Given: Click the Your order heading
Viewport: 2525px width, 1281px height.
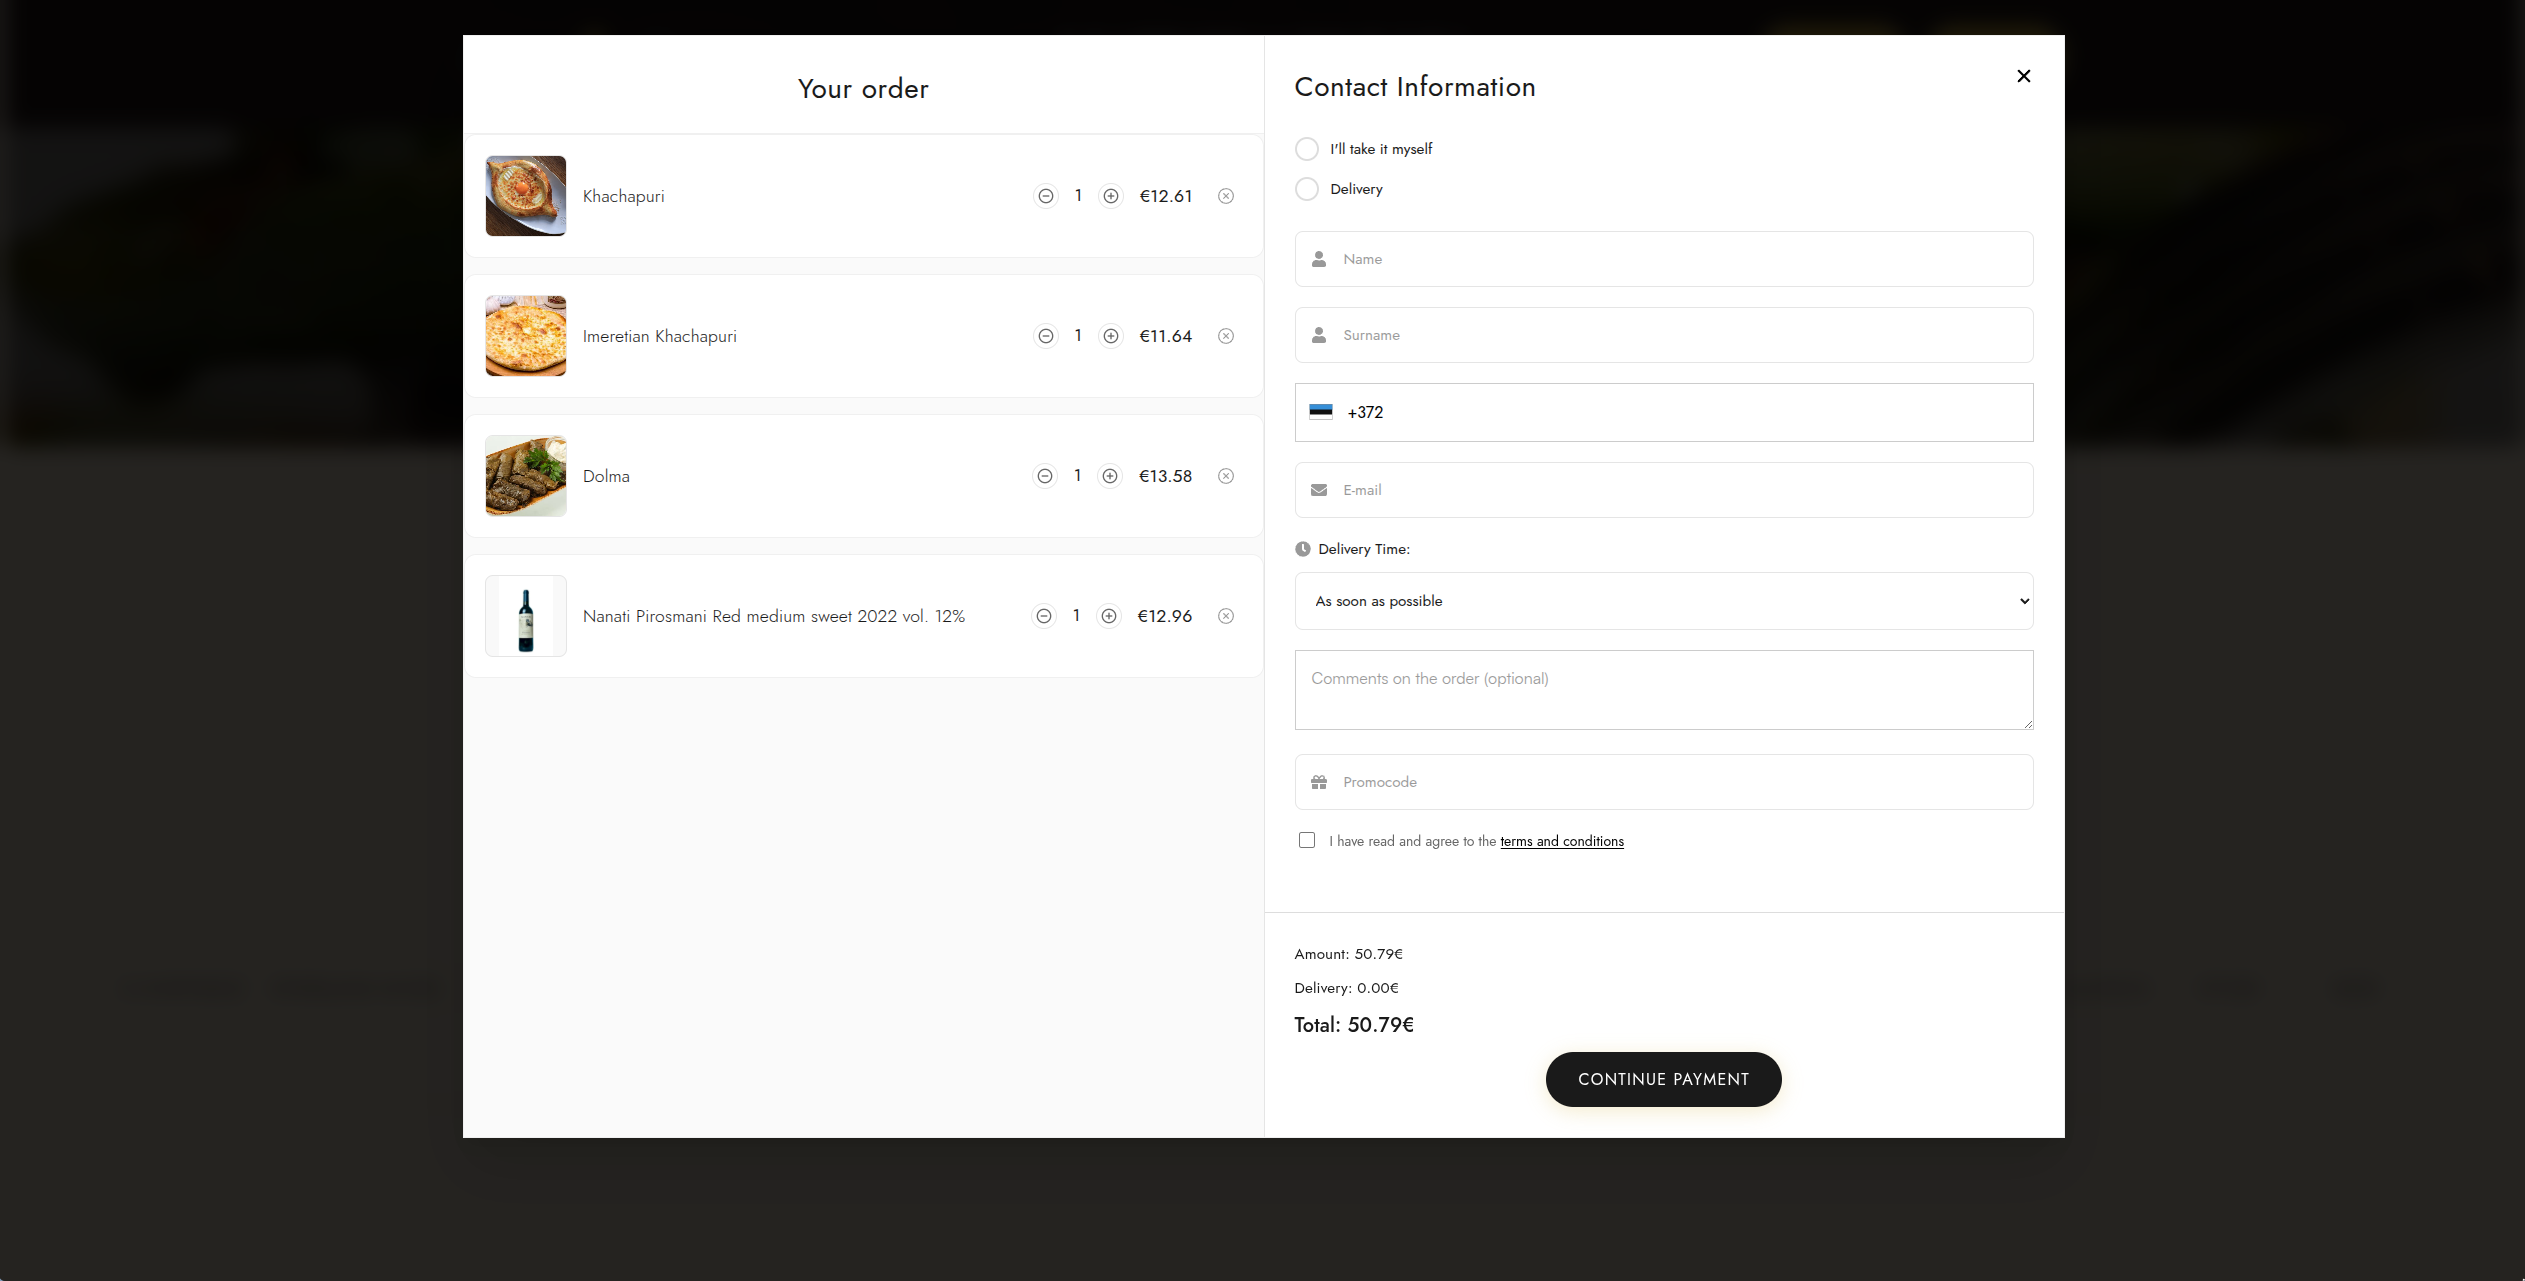Looking at the screenshot, I should 862,88.
